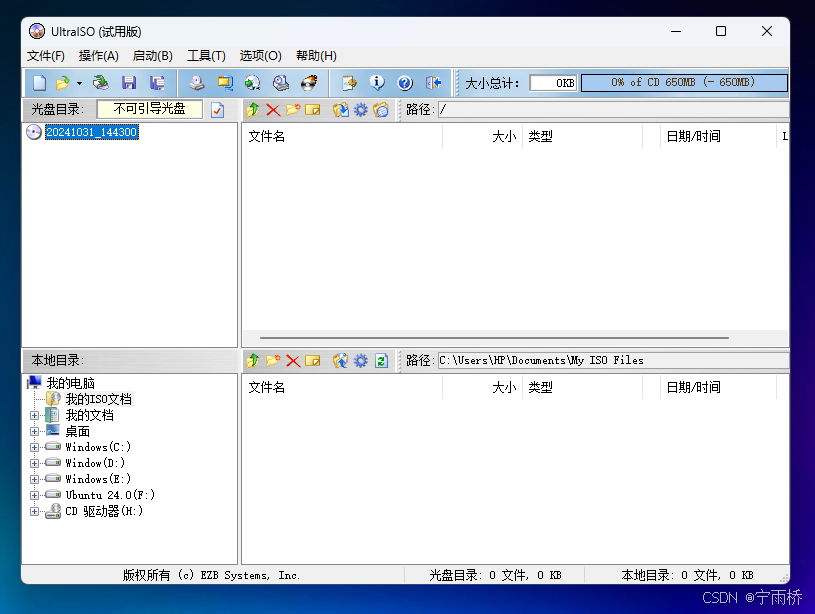Click the New blank document icon

click(x=40, y=83)
